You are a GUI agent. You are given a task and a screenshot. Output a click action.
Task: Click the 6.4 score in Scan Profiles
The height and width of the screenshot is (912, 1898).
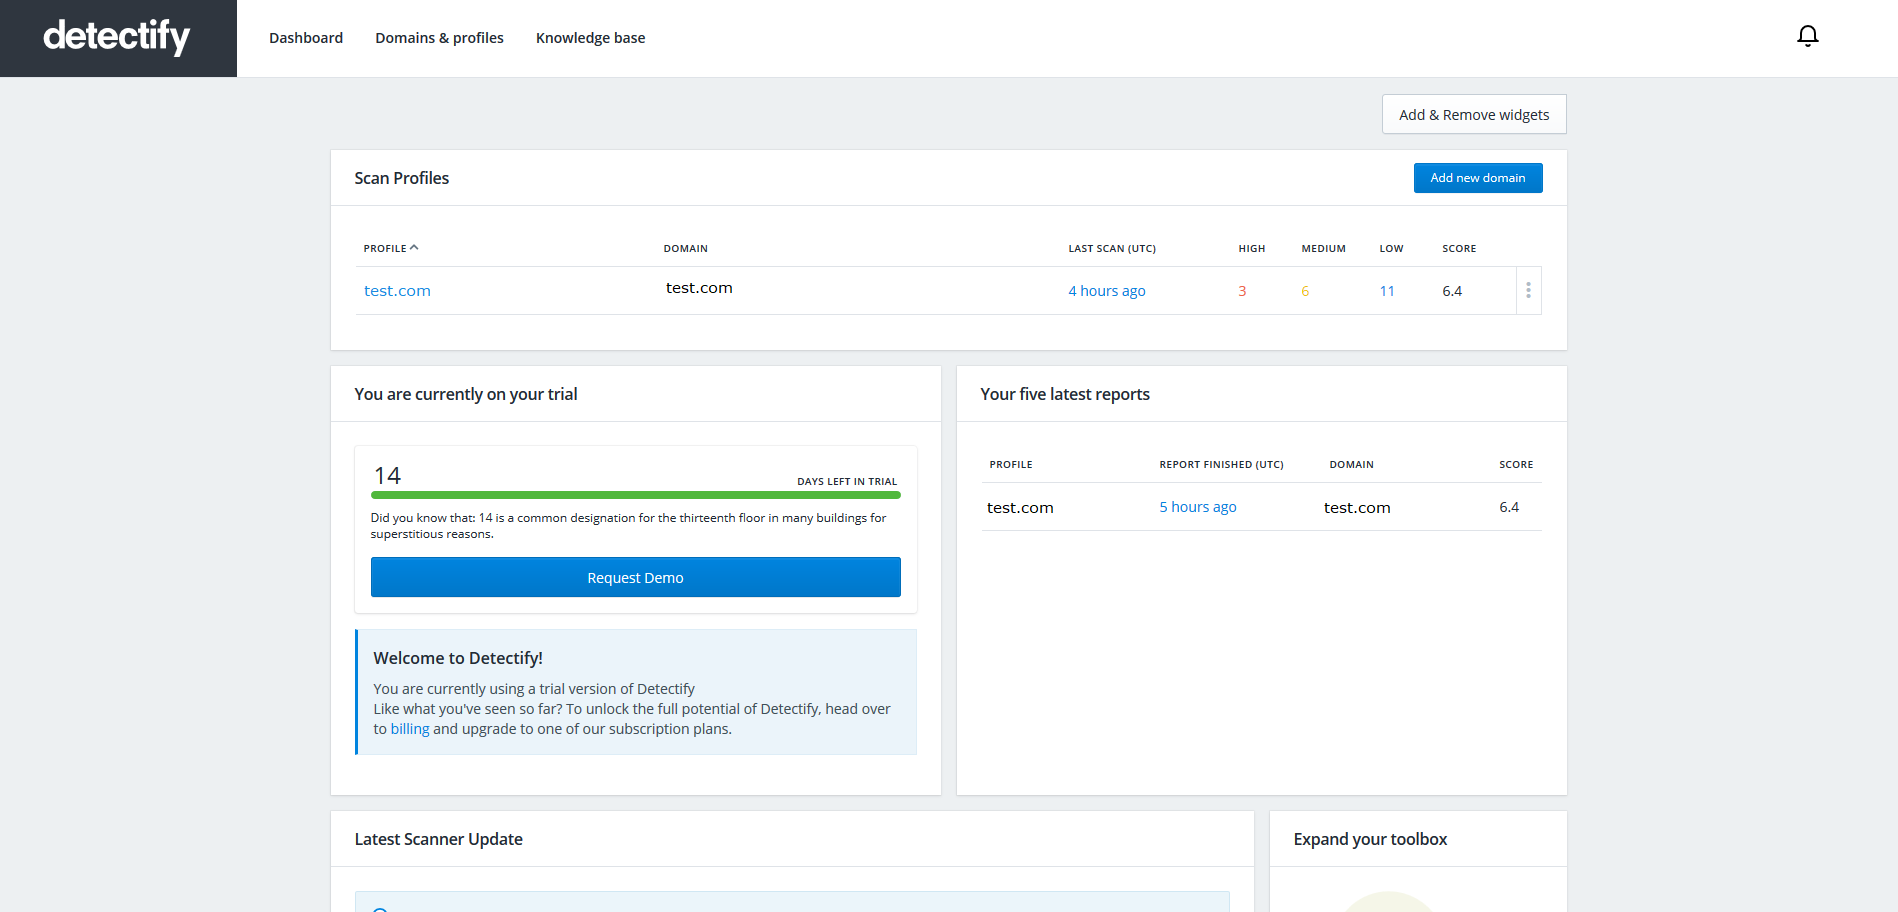point(1452,291)
